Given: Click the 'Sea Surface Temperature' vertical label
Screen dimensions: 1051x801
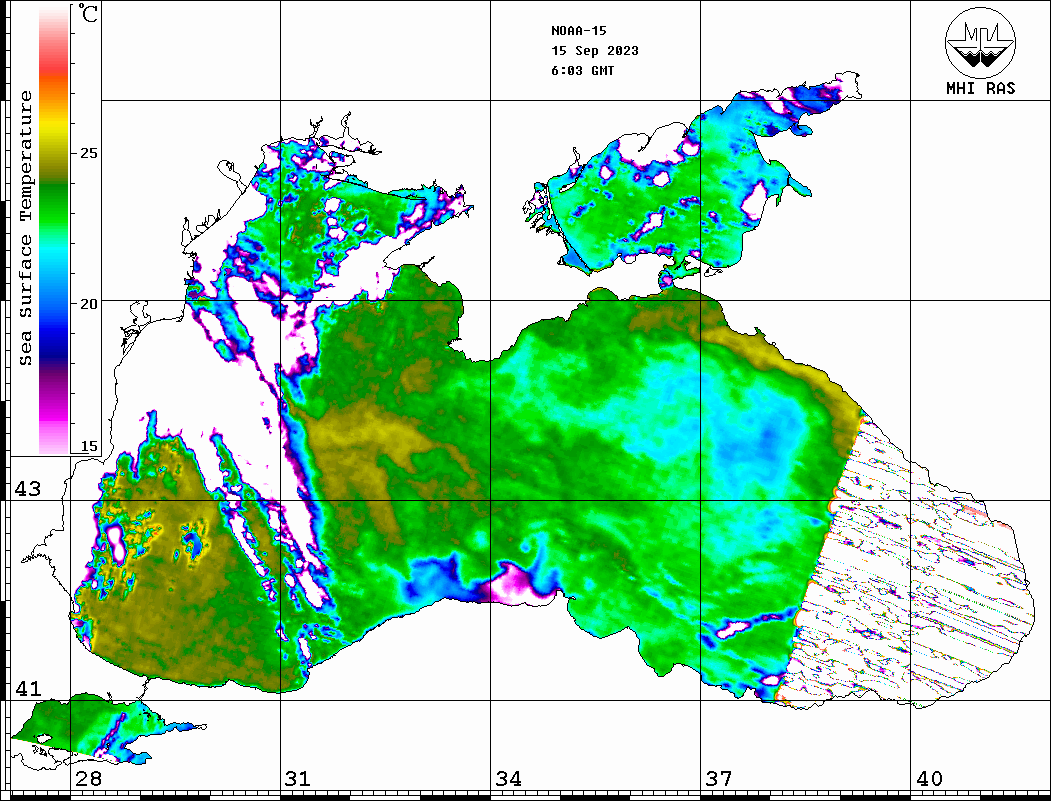Looking at the screenshot, I should tap(25, 228).
